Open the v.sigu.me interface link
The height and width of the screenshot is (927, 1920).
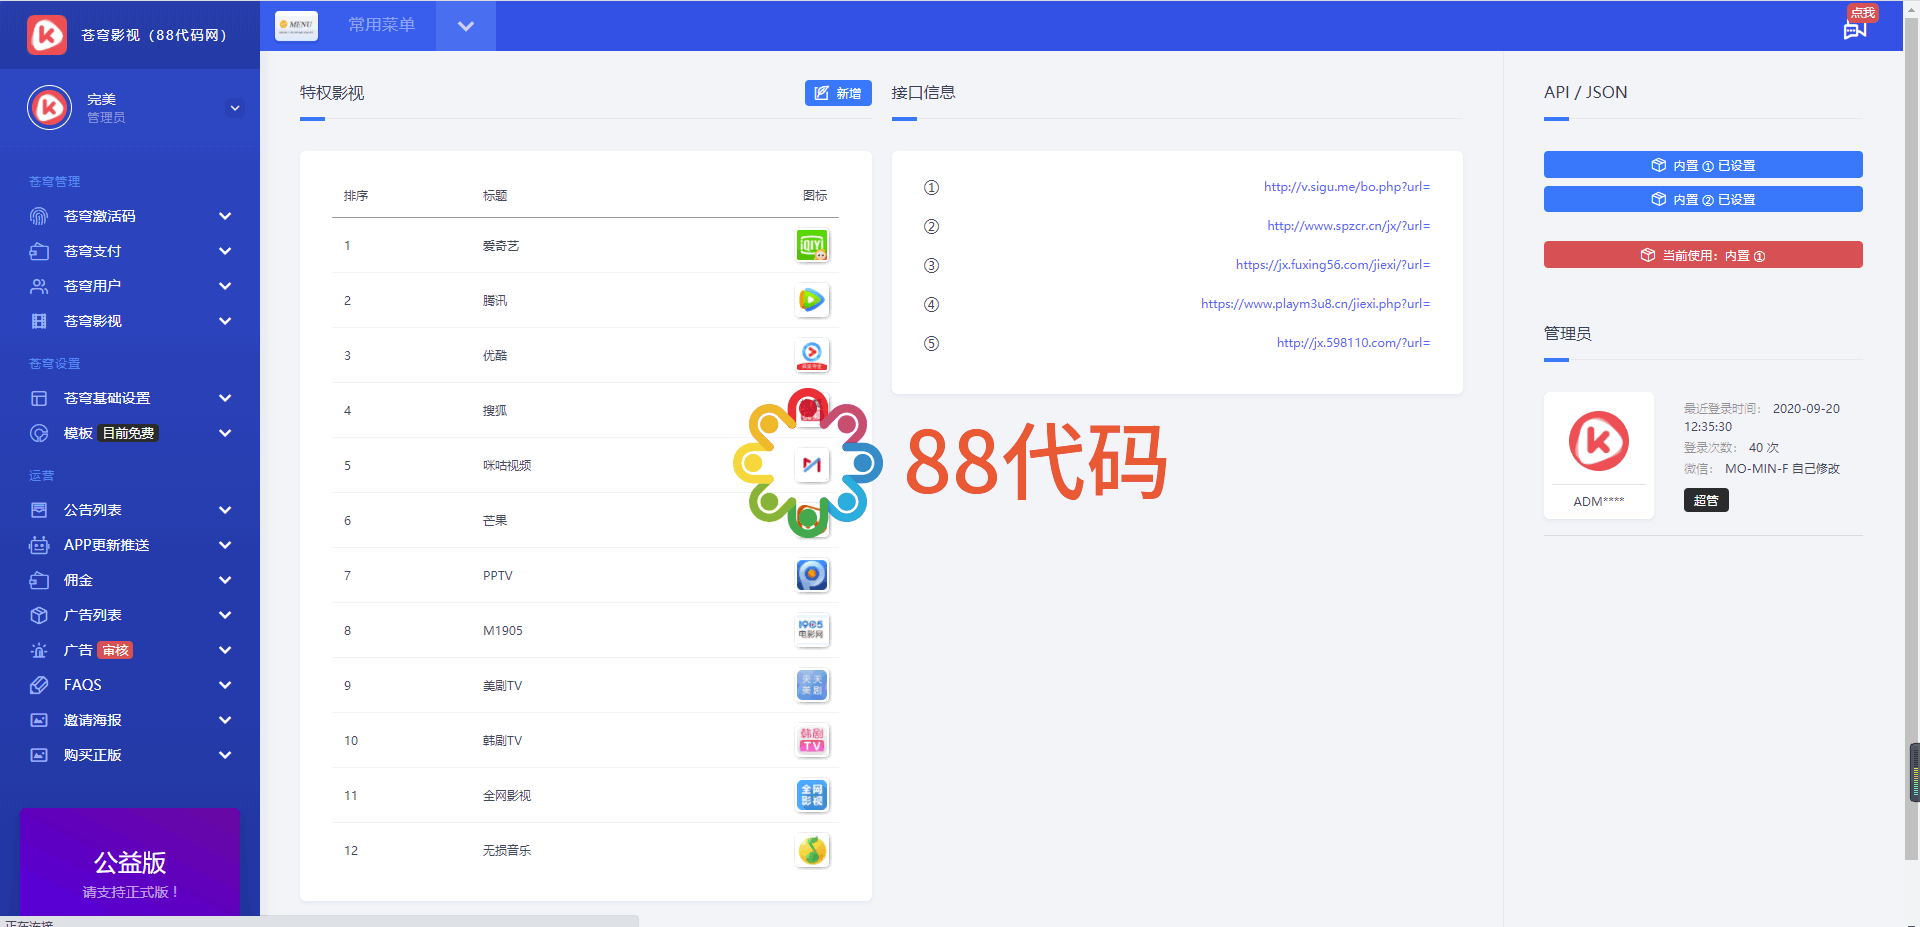(1346, 187)
